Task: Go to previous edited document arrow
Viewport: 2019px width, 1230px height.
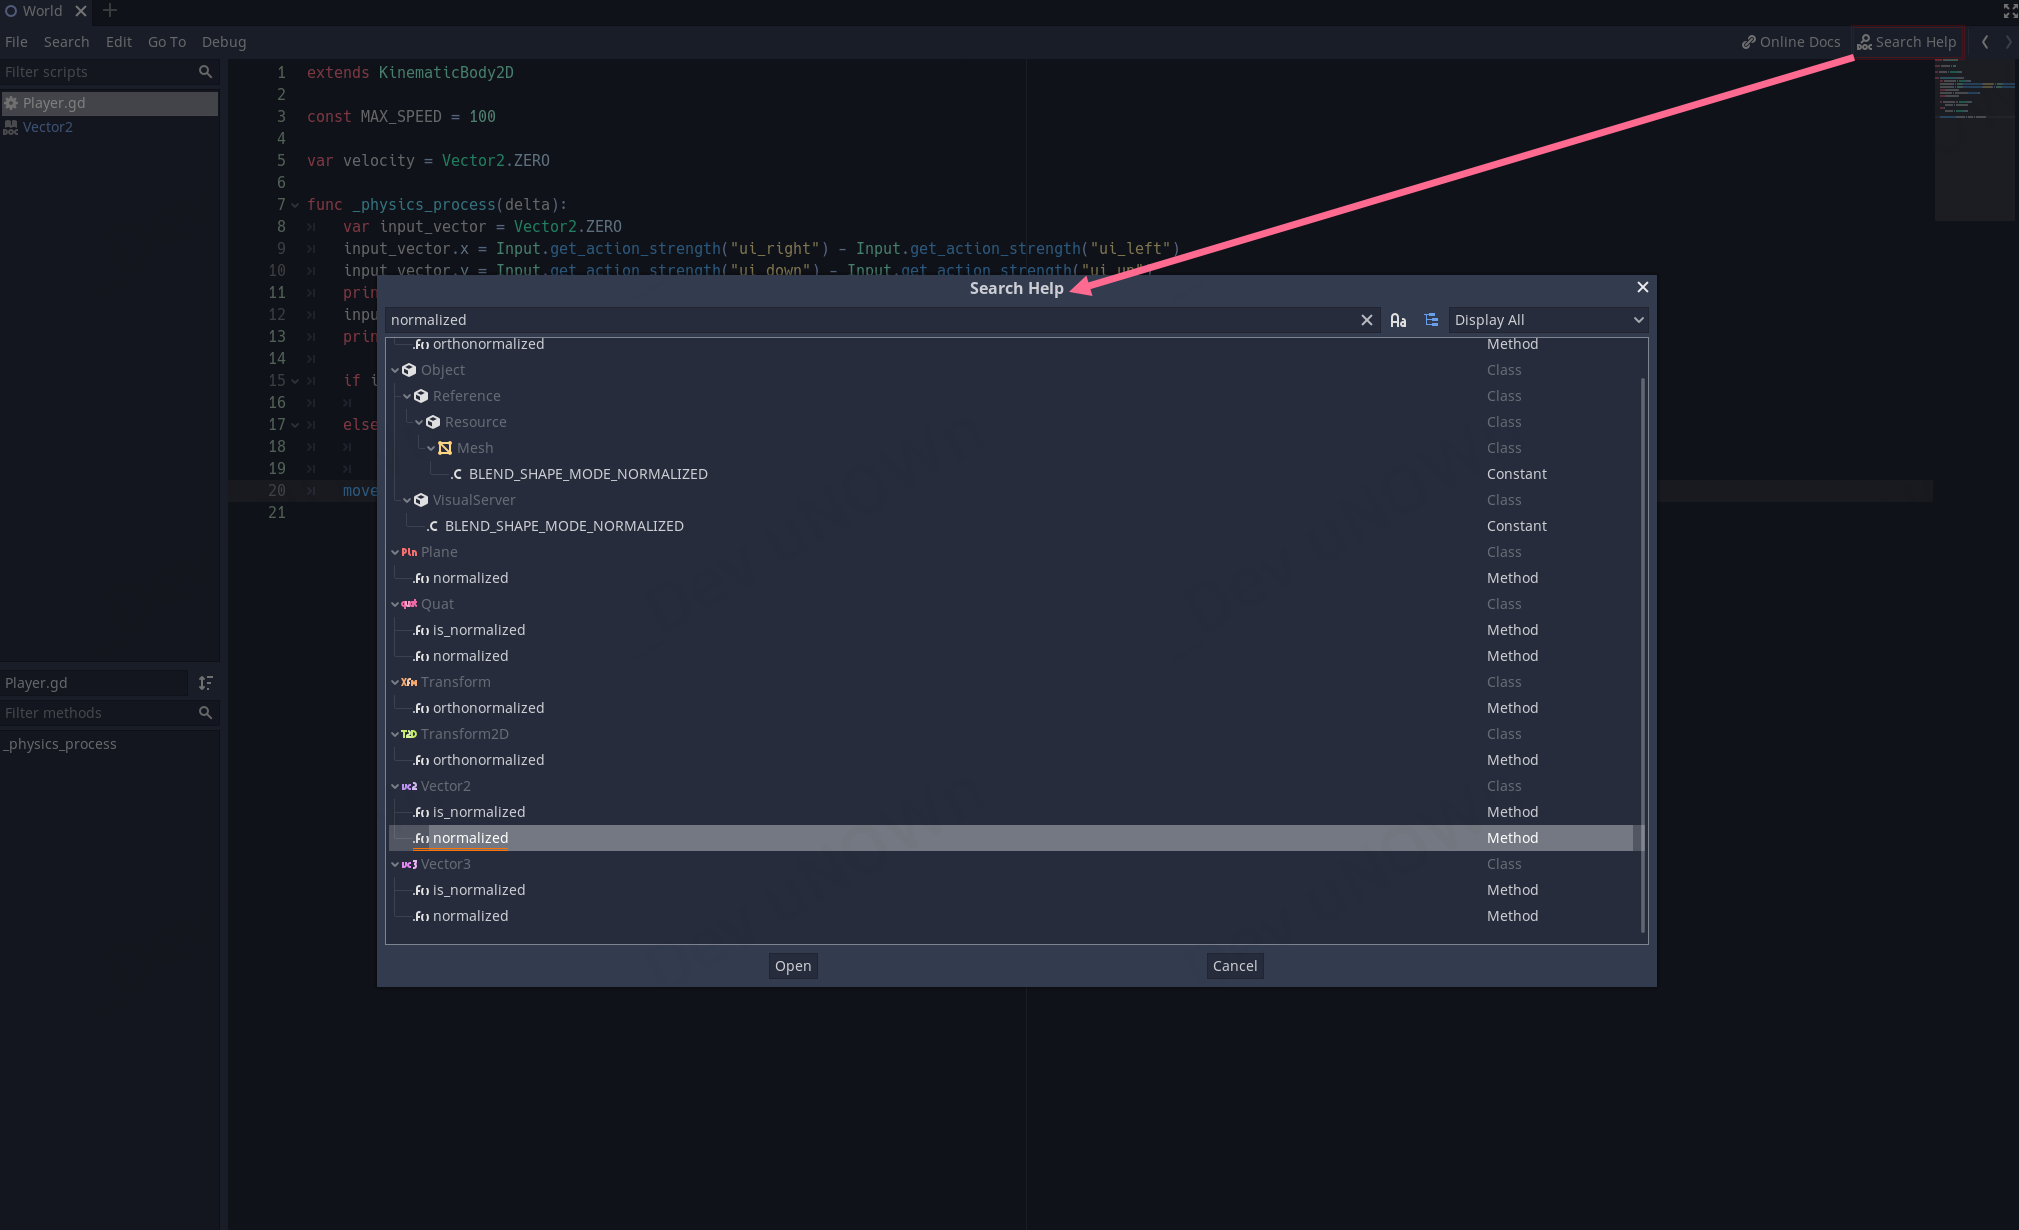Action: 1984,42
